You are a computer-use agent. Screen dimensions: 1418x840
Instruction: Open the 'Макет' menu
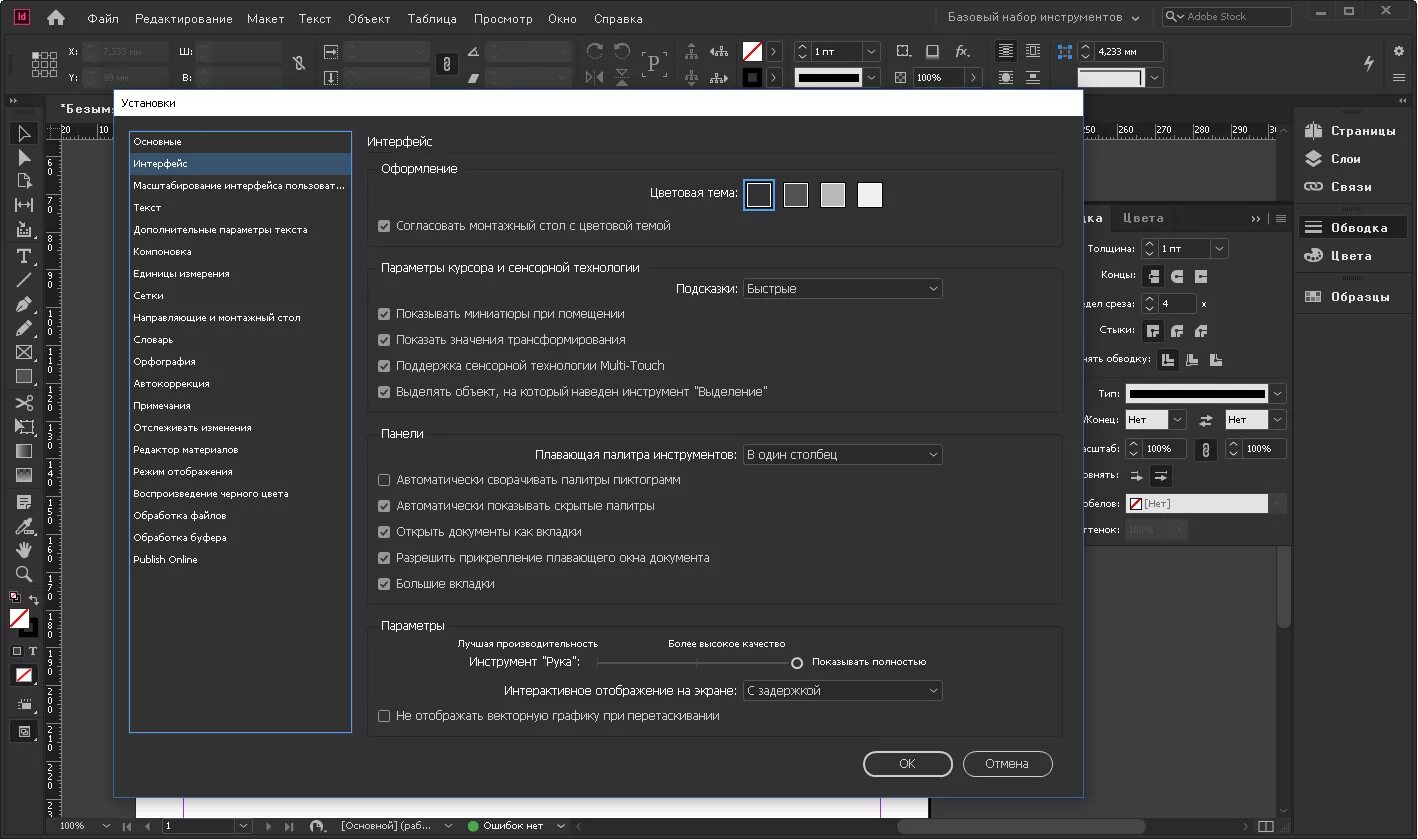tap(265, 18)
